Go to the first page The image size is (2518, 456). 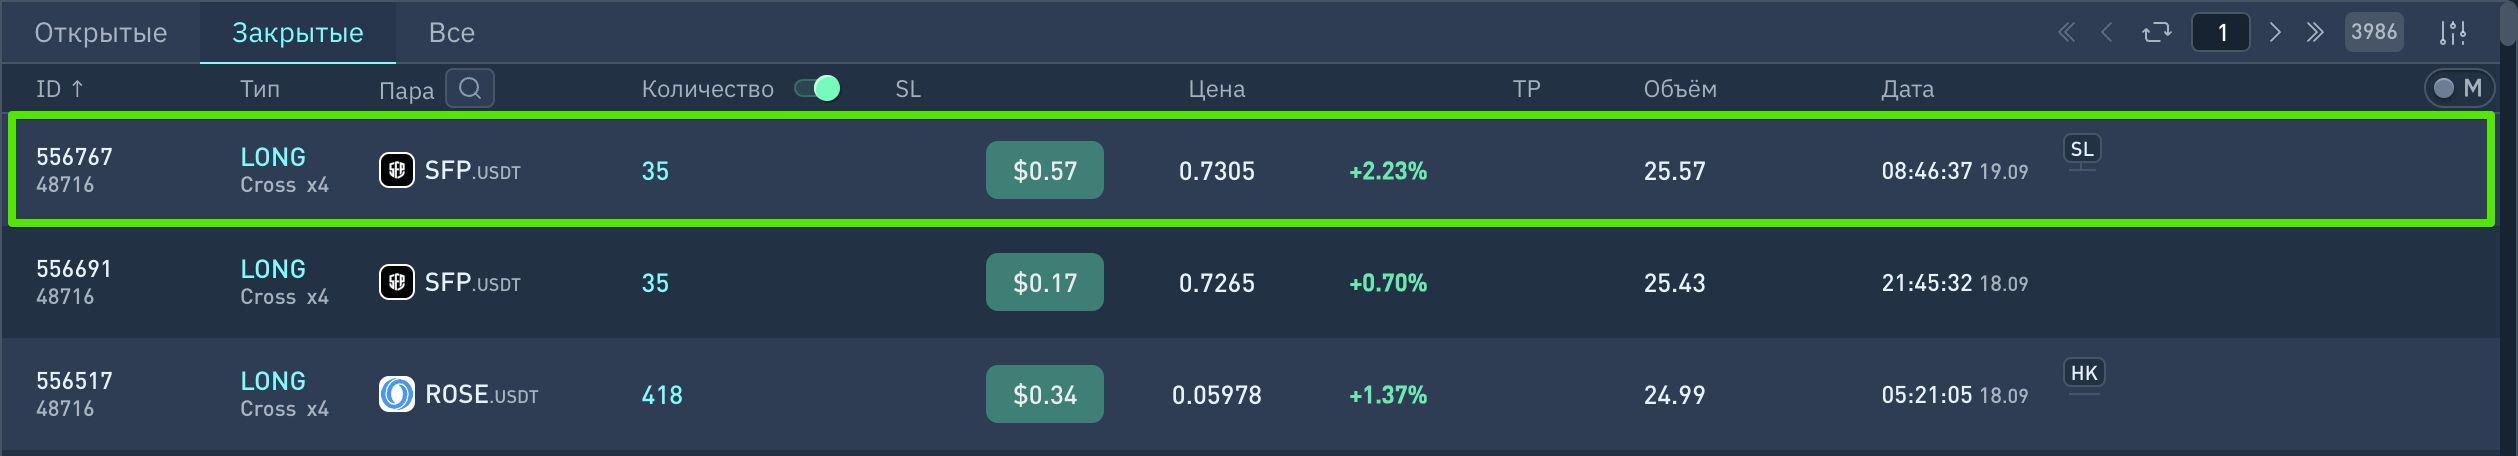2066,33
